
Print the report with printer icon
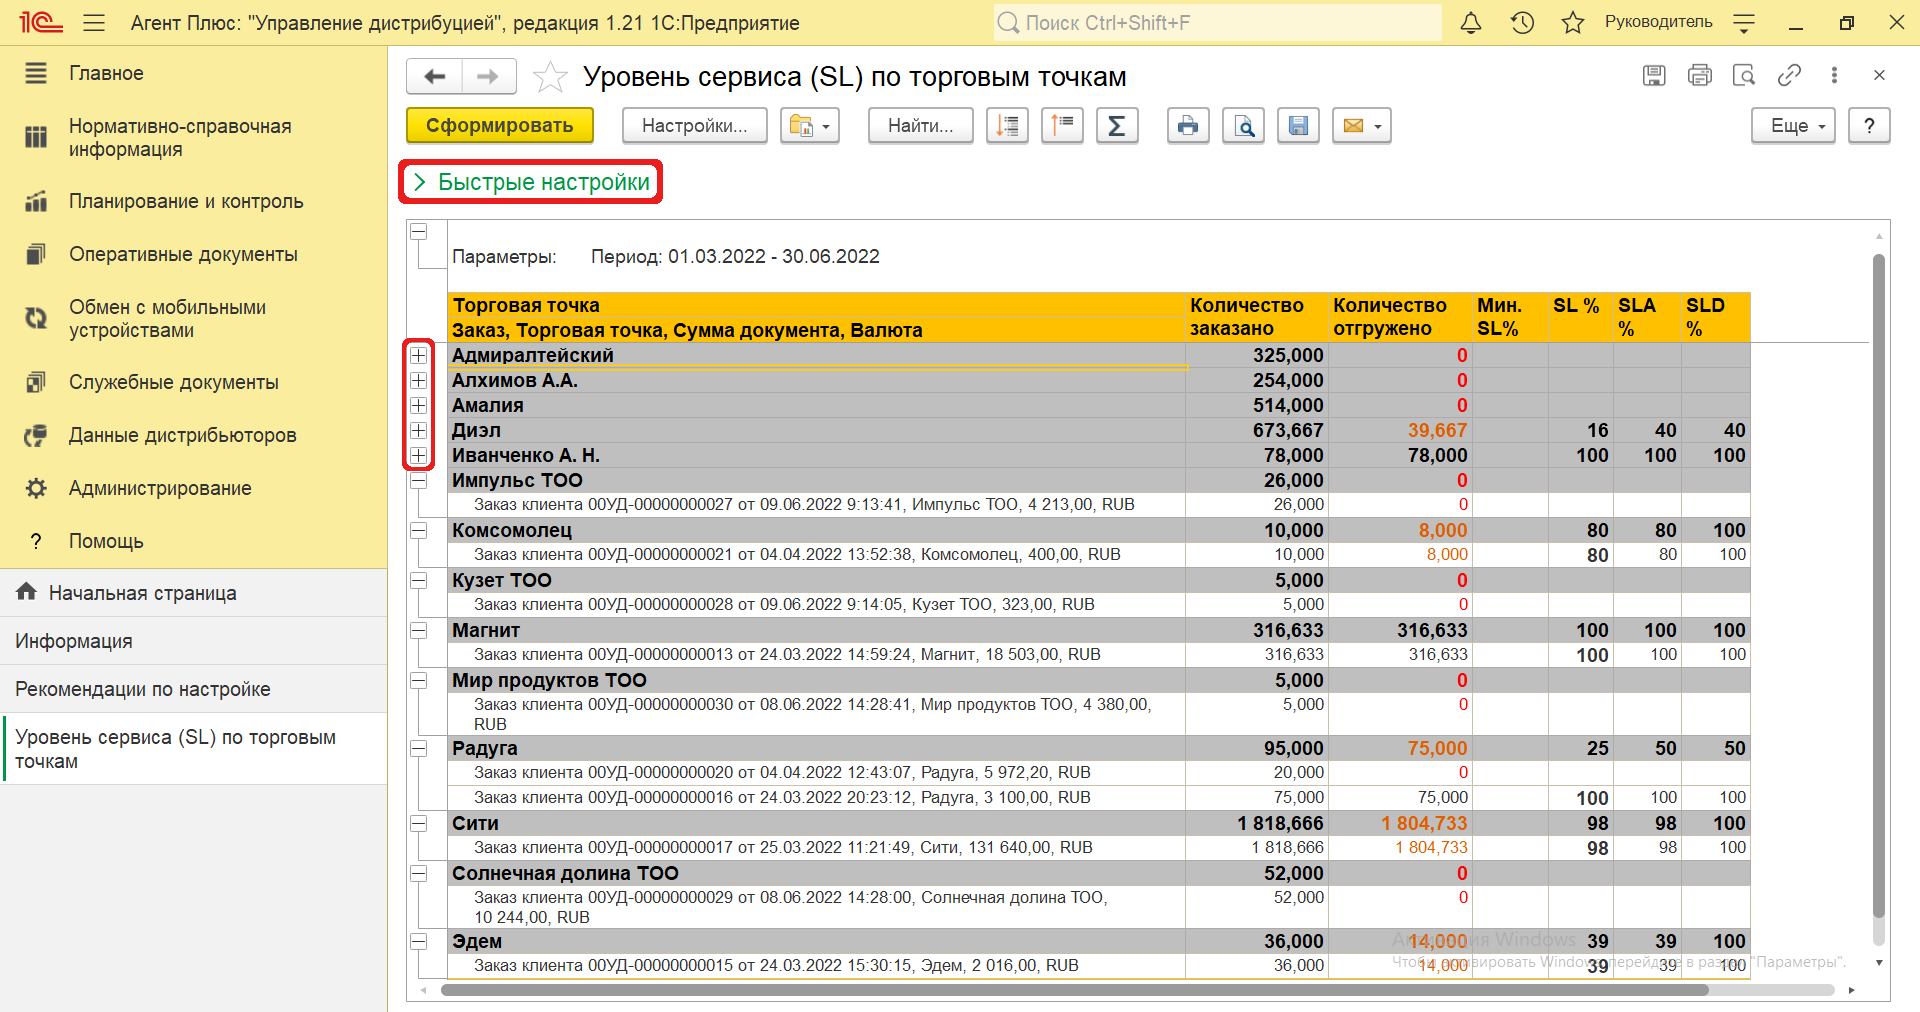[x=1188, y=125]
